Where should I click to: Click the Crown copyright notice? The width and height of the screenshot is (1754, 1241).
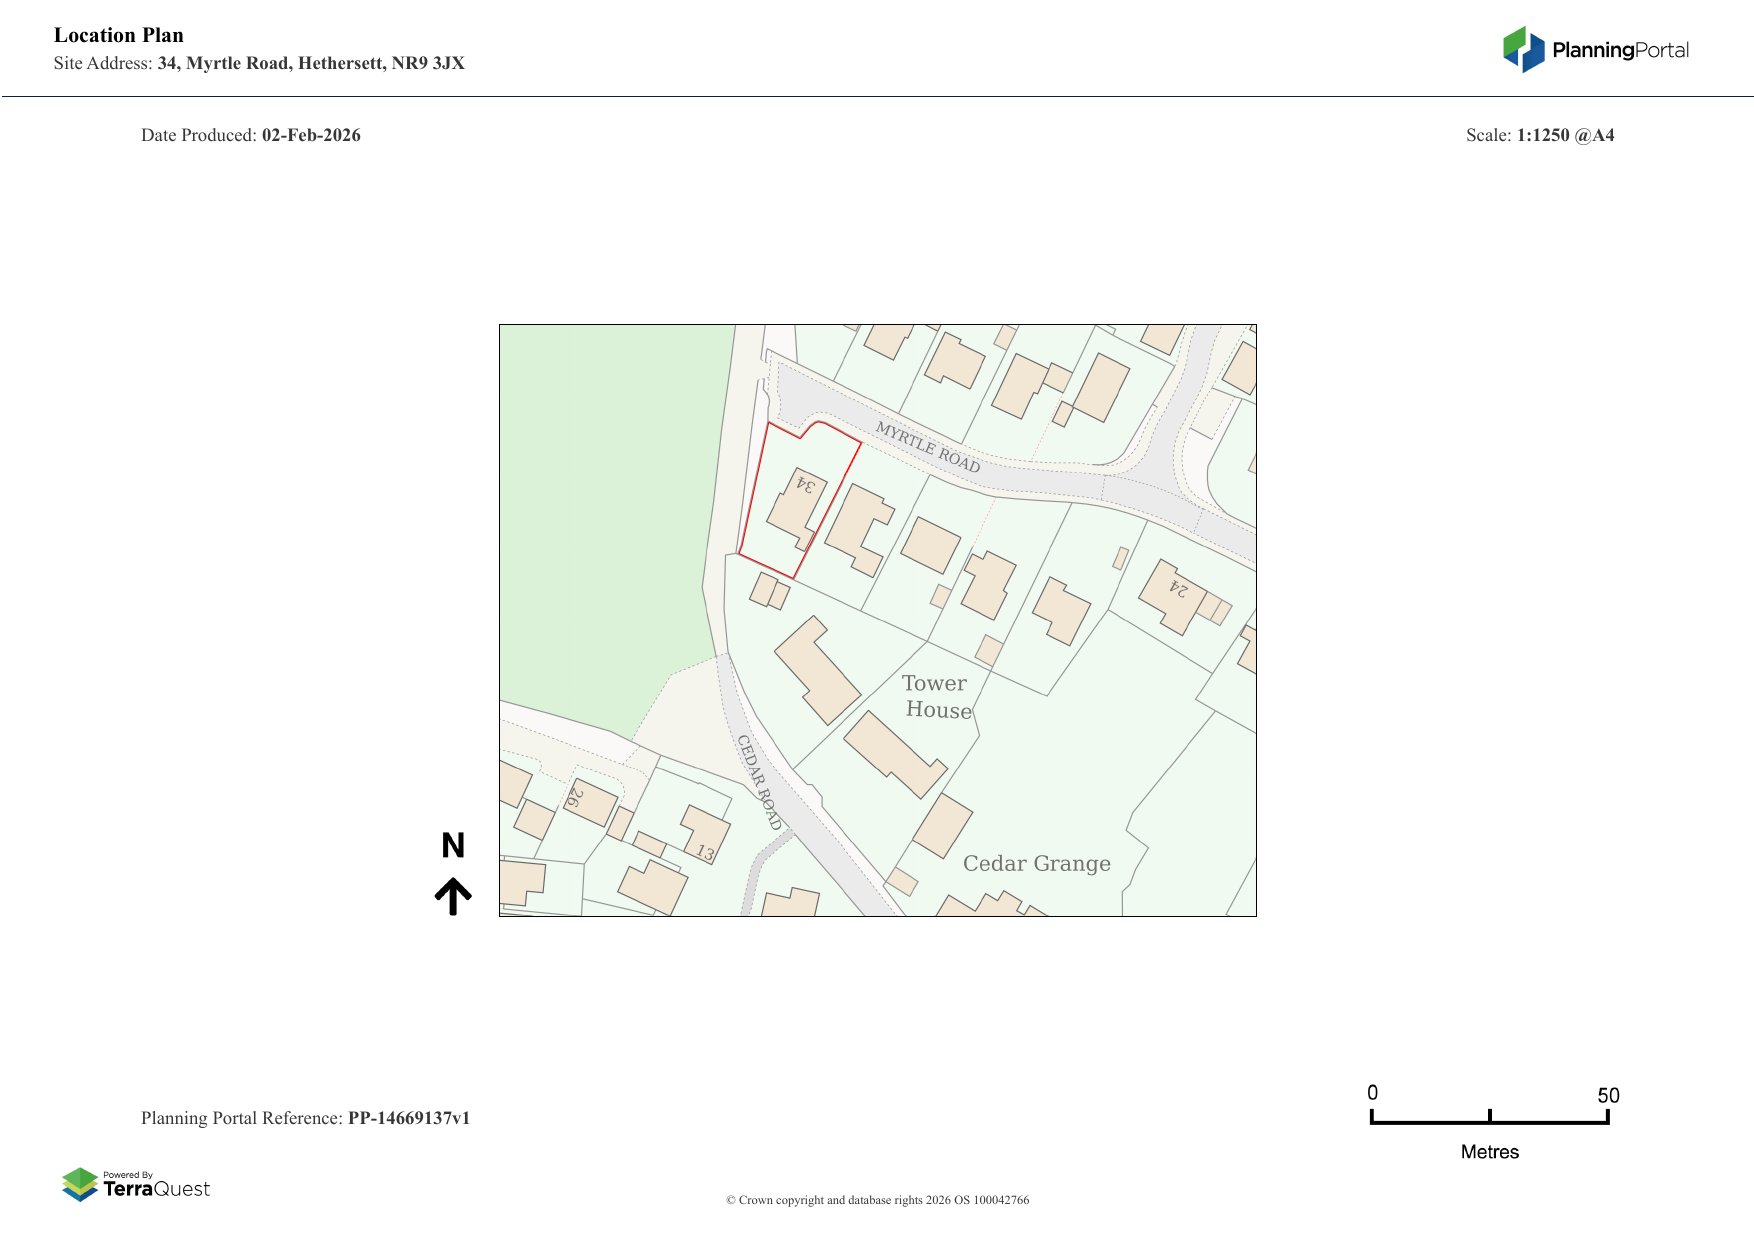(877, 1200)
